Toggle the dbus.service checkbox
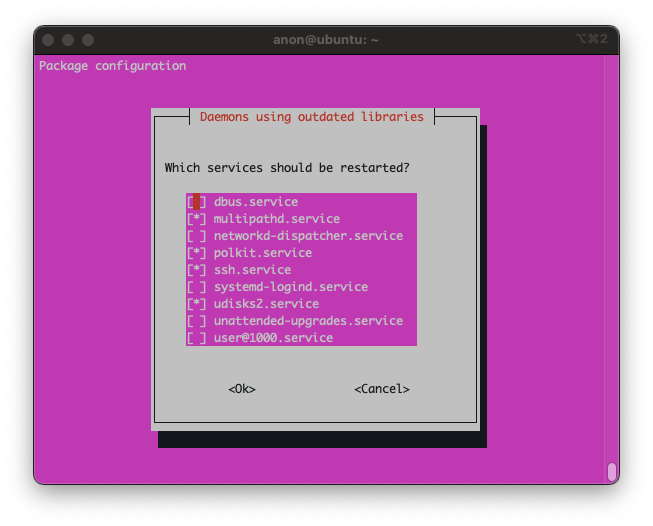The image size is (653, 526). 197,202
